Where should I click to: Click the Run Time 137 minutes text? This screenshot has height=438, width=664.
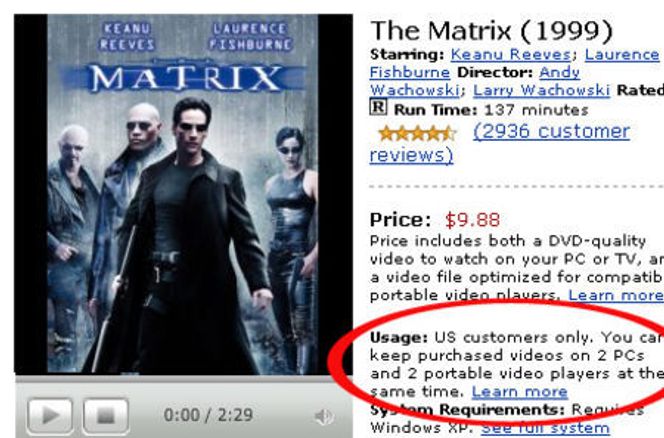coord(491,110)
